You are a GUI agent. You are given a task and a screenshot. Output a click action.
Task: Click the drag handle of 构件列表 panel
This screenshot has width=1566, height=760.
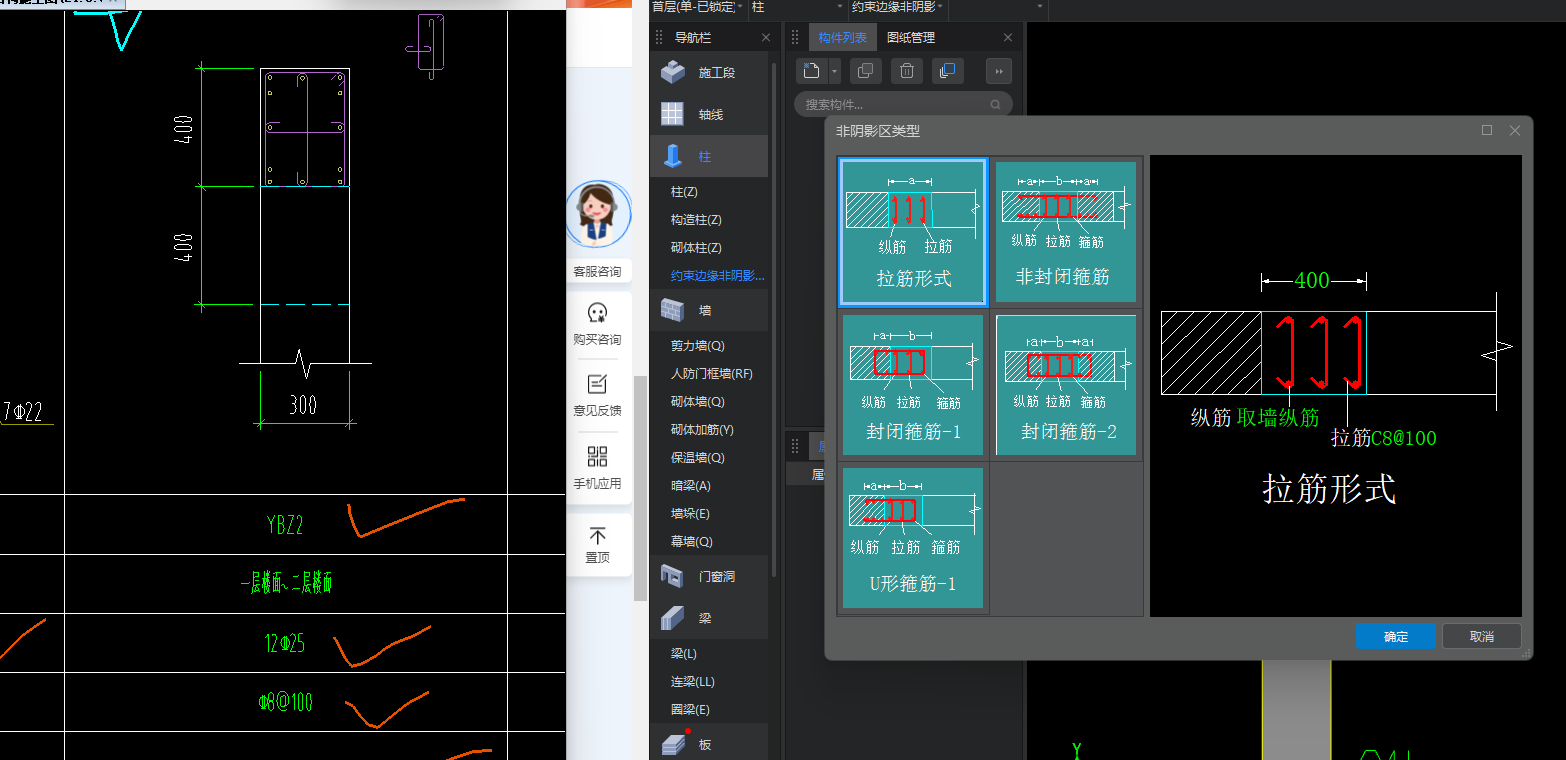click(796, 37)
